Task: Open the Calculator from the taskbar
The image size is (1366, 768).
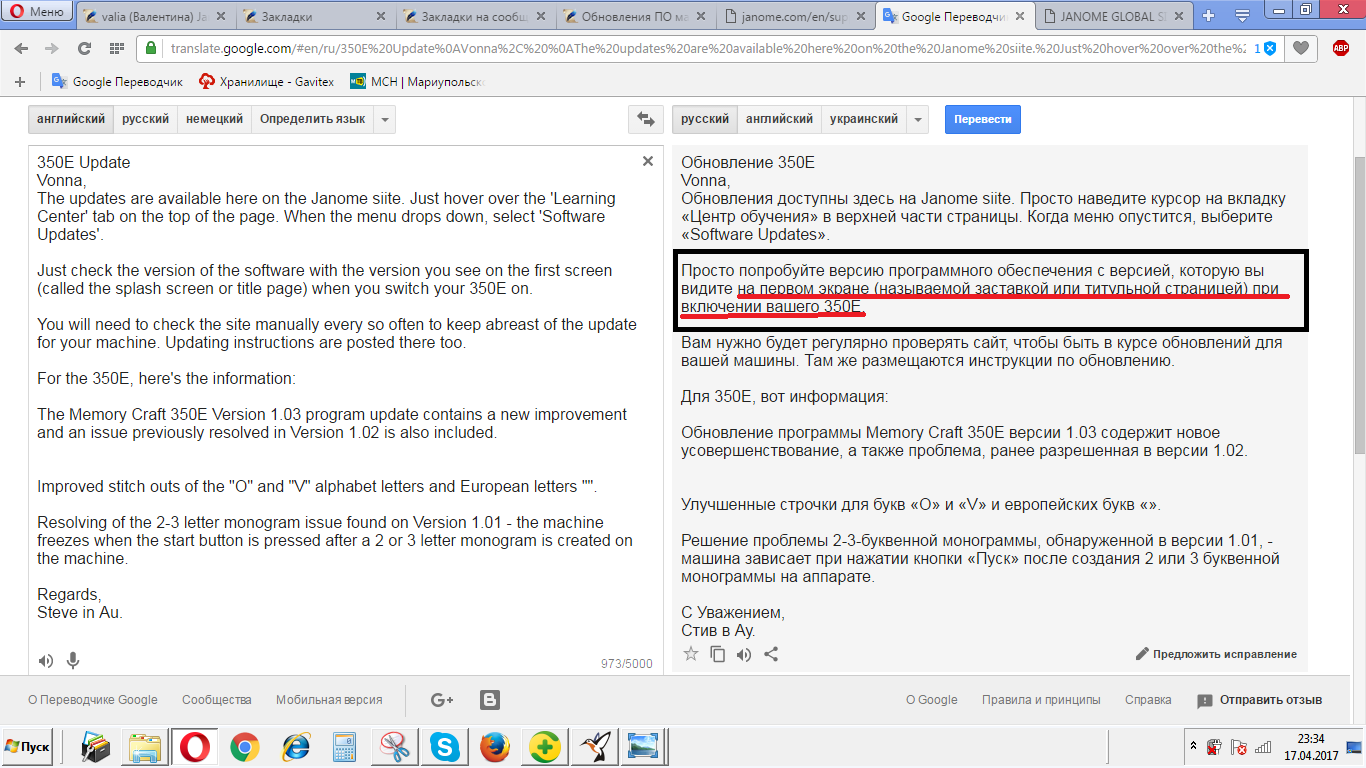Action: coord(345,747)
